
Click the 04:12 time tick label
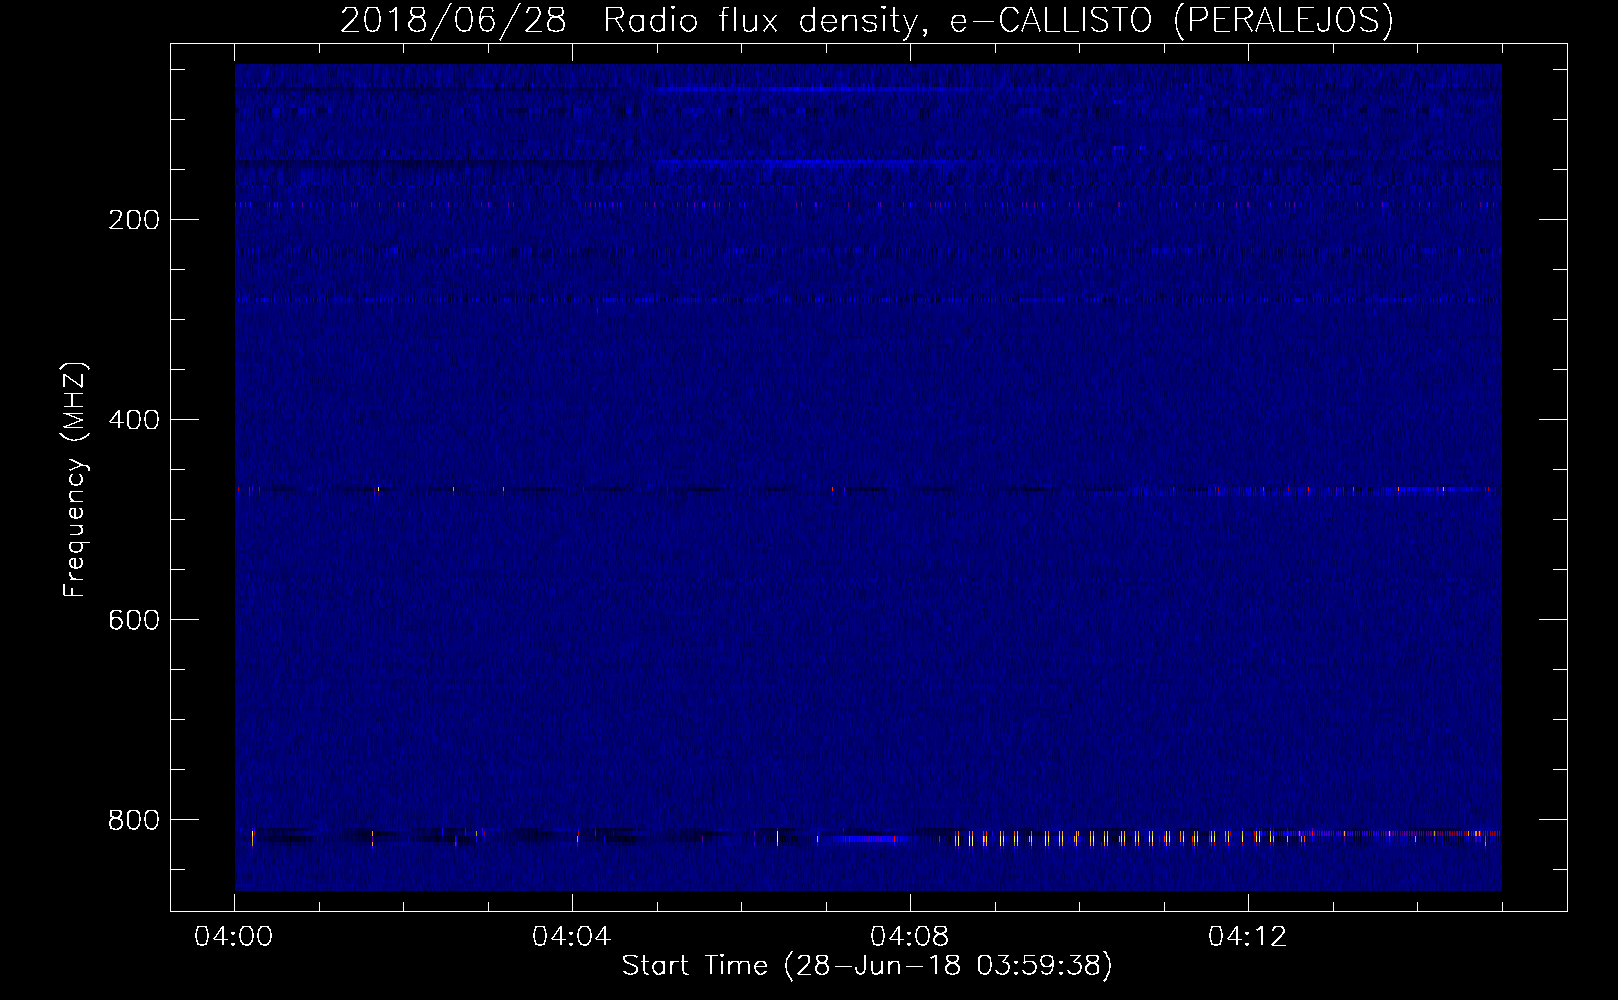coord(1248,937)
